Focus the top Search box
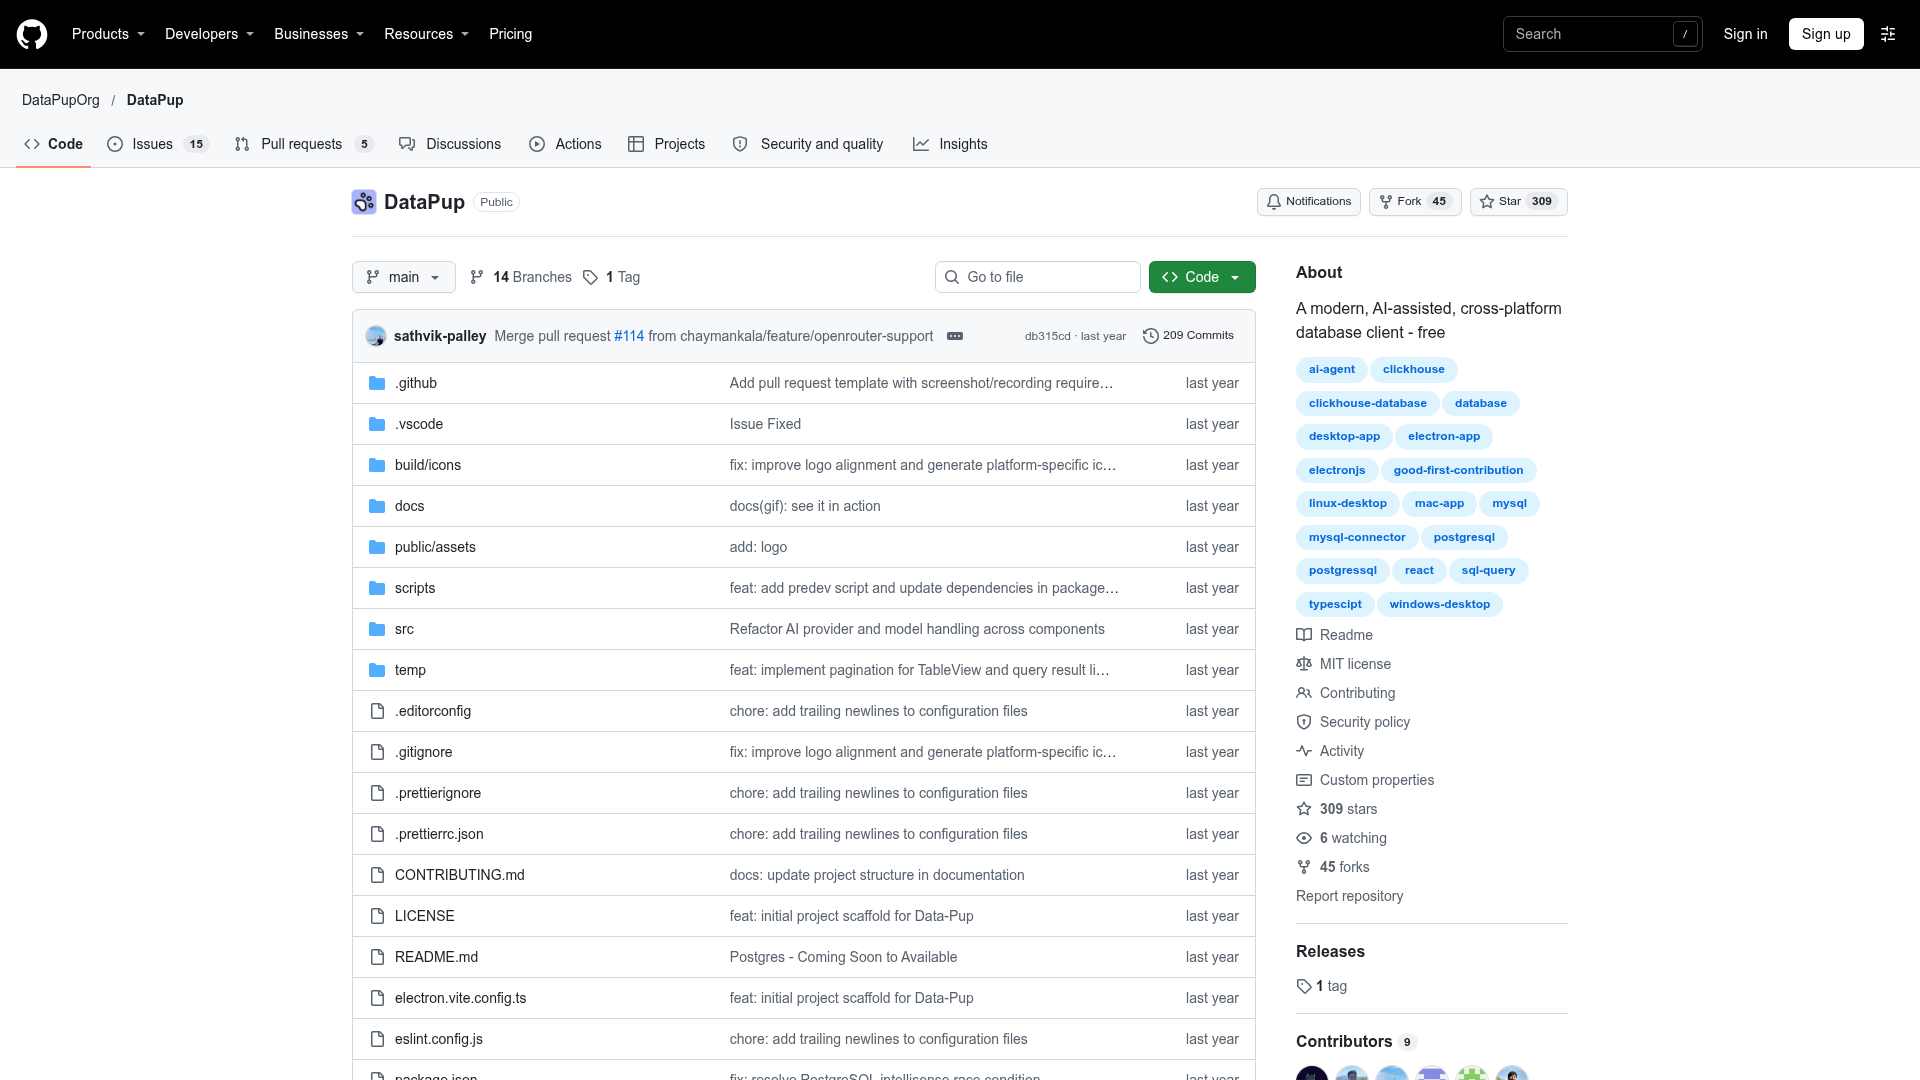1920x1080 pixels. pos(1603,34)
